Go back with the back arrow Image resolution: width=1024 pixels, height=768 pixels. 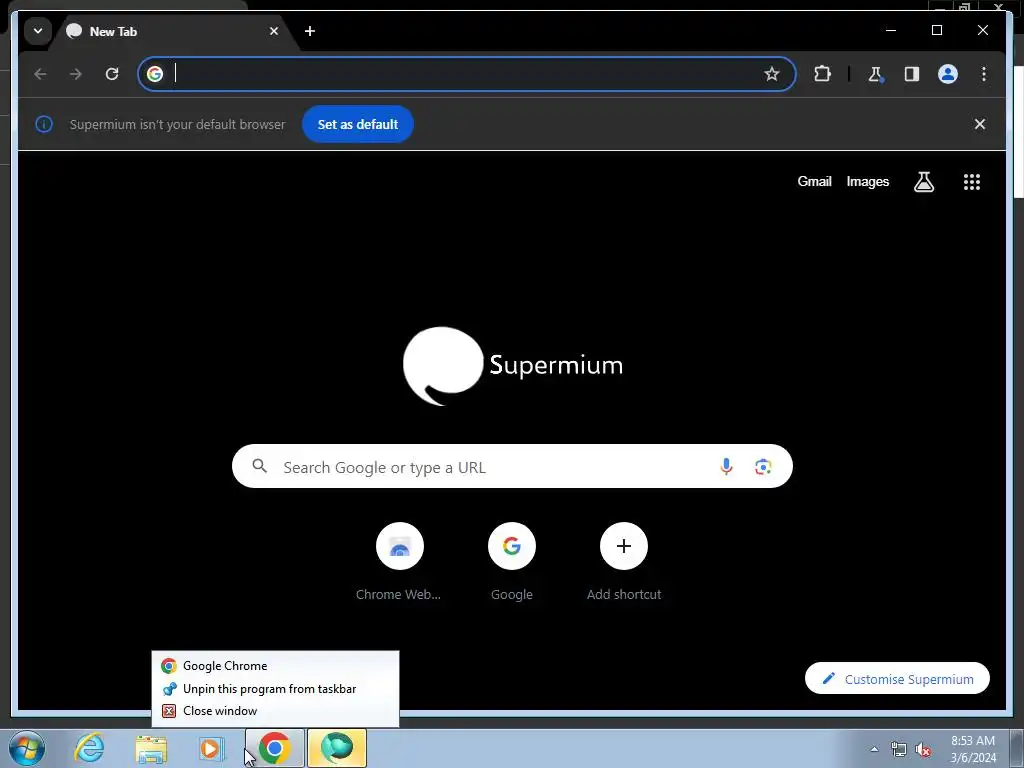coord(40,74)
